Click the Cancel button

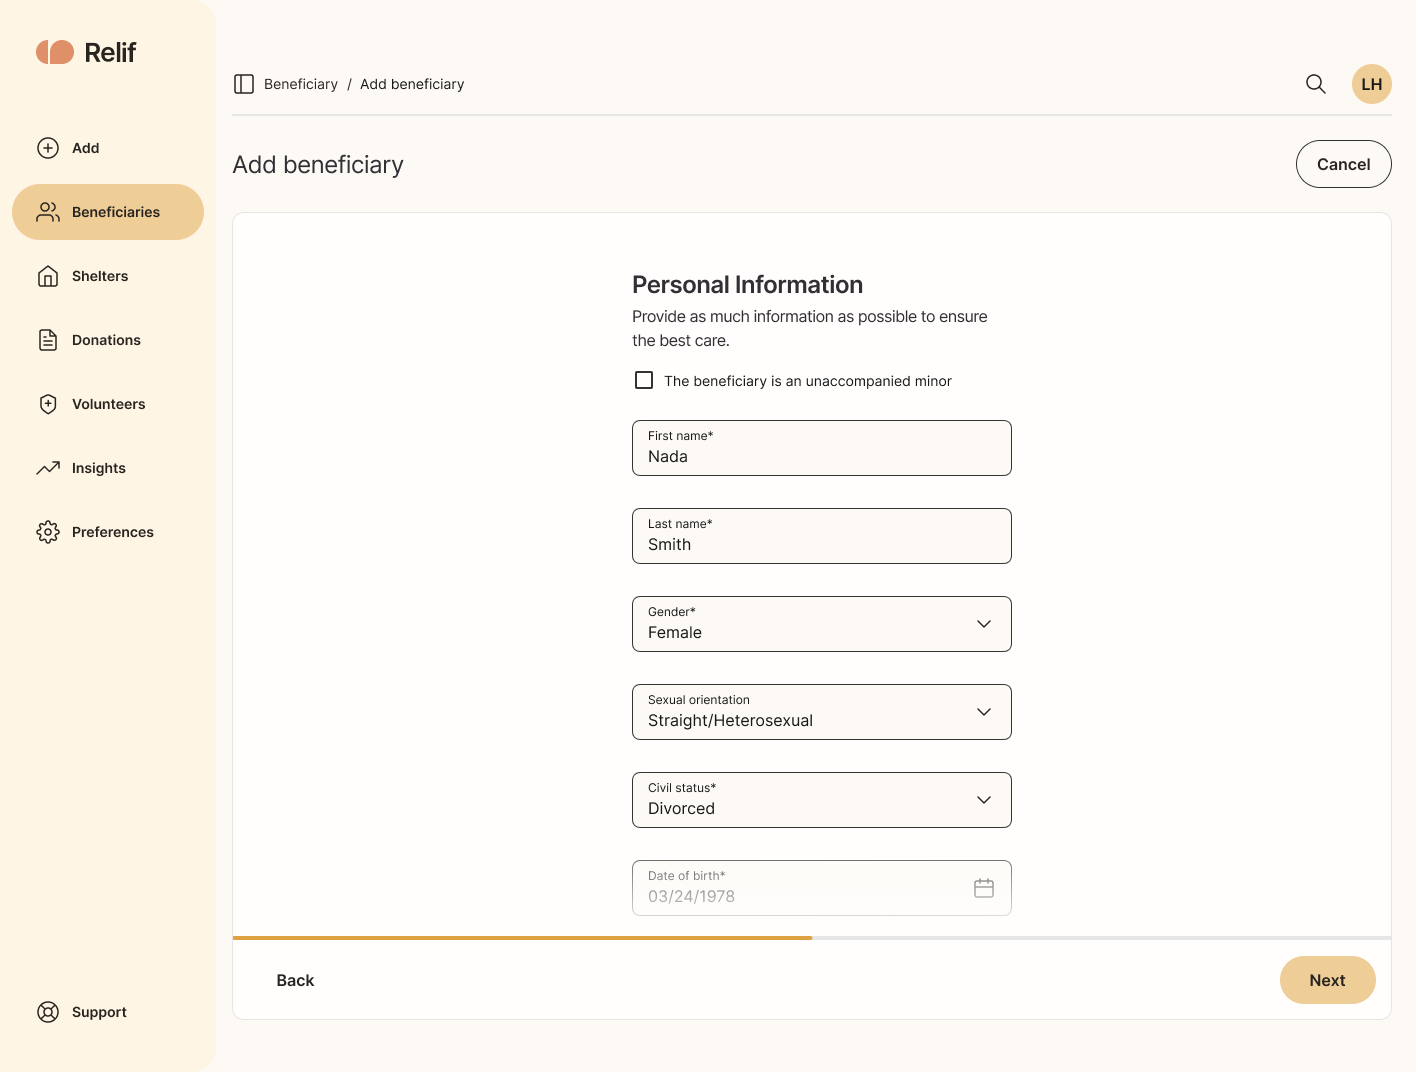coord(1344,164)
